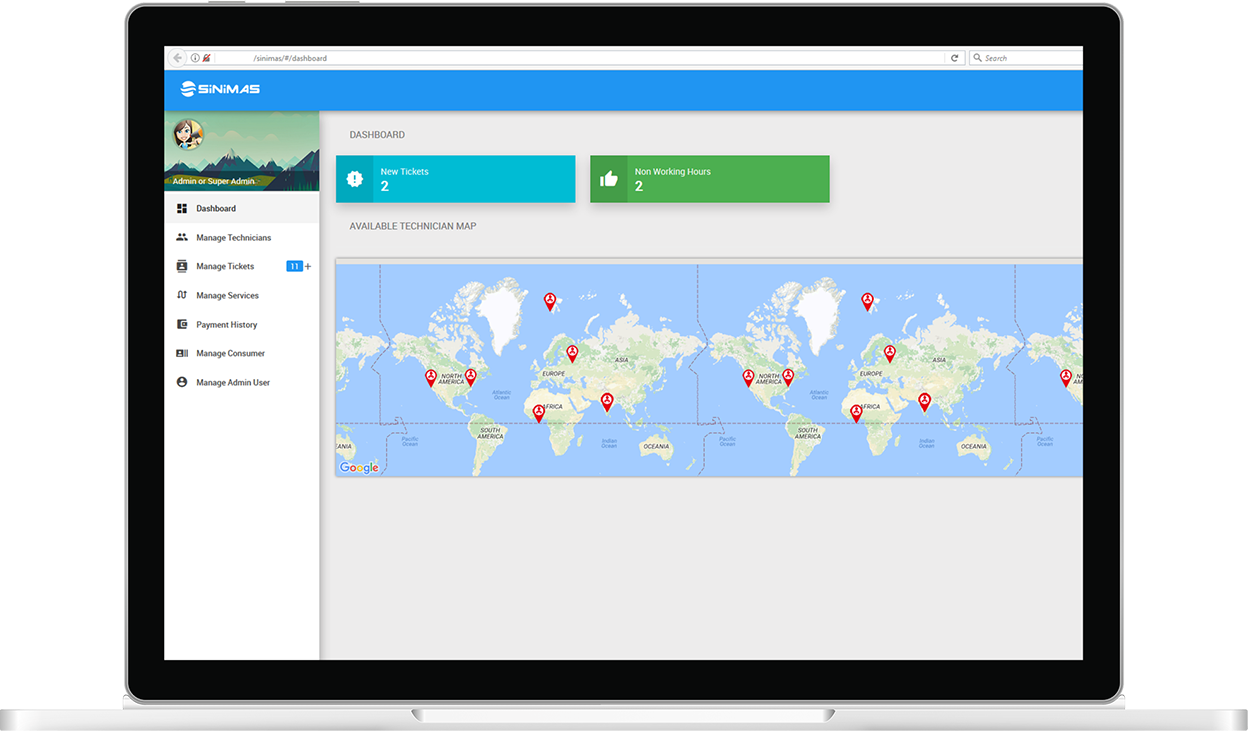
Task: Click the thumbs-up icon on Non Working Hours
Action: coord(609,179)
